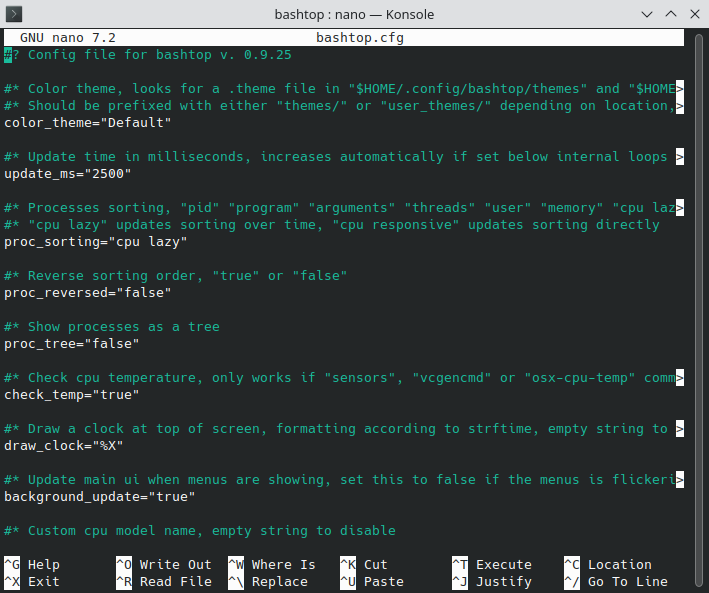The width and height of the screenshot is (709, 593).
Task: Click the ^J Justify shortcut
Action: pos(492,582)
